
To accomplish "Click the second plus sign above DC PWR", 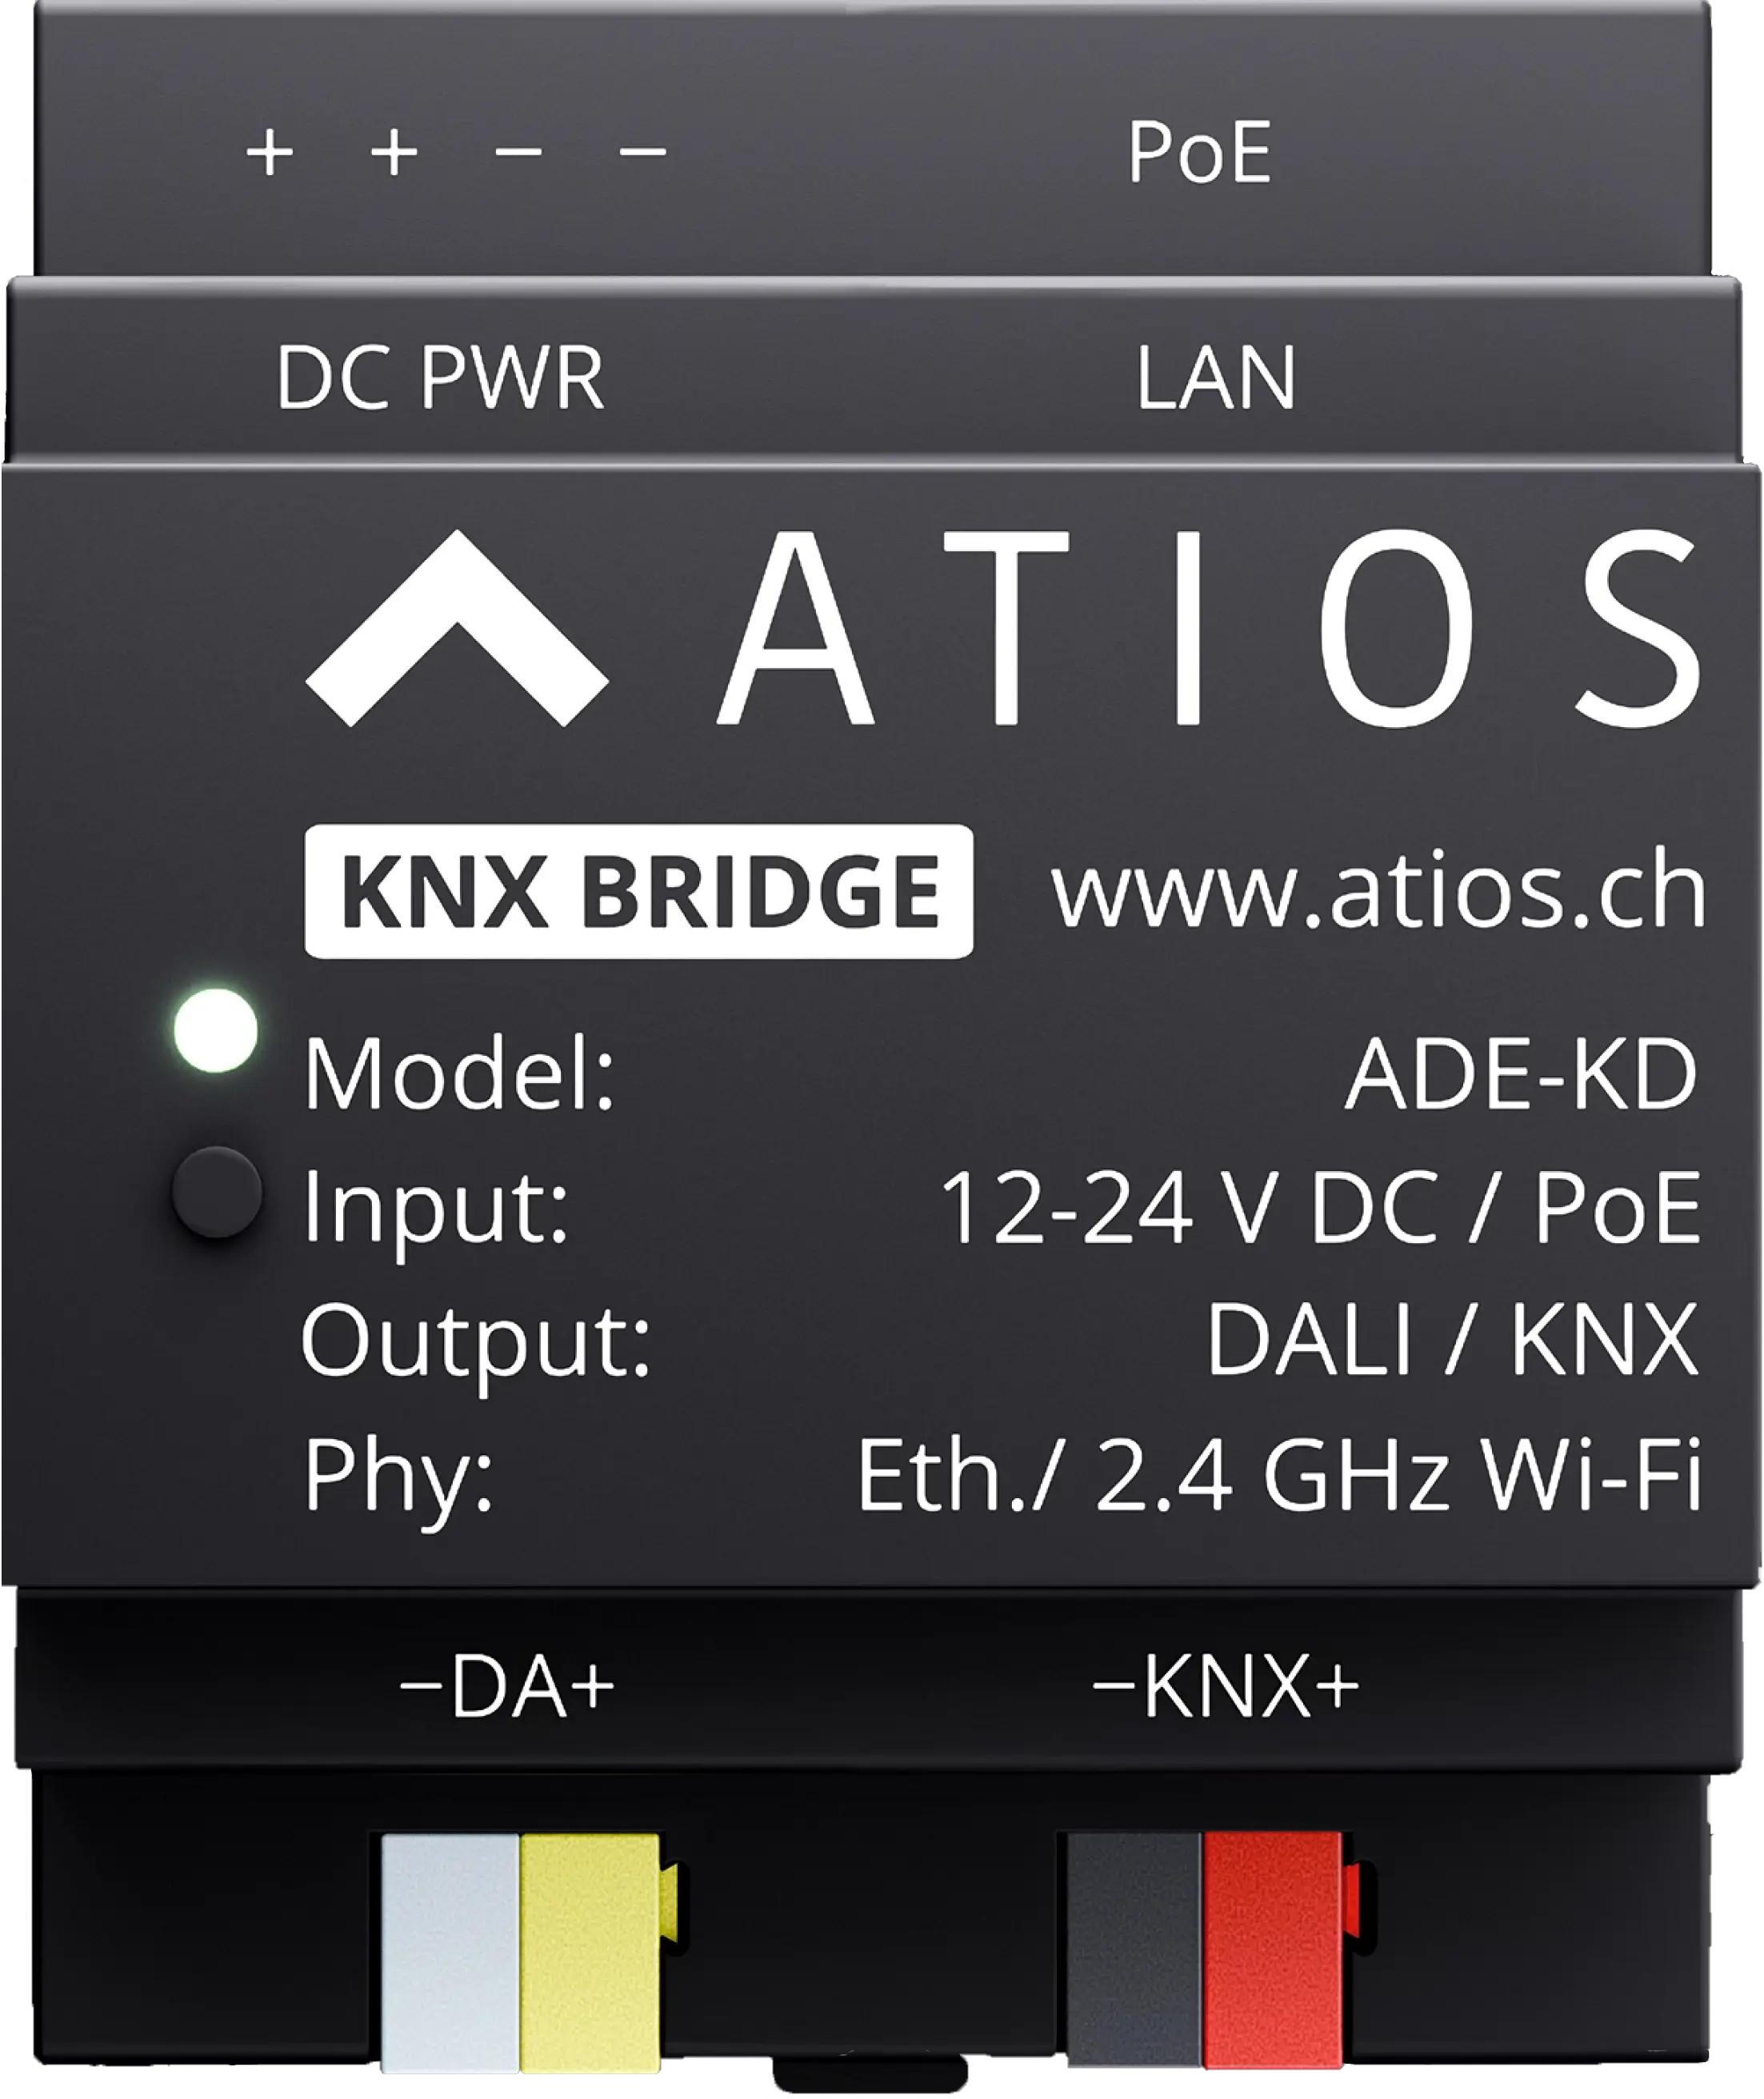I will [394, 153].
